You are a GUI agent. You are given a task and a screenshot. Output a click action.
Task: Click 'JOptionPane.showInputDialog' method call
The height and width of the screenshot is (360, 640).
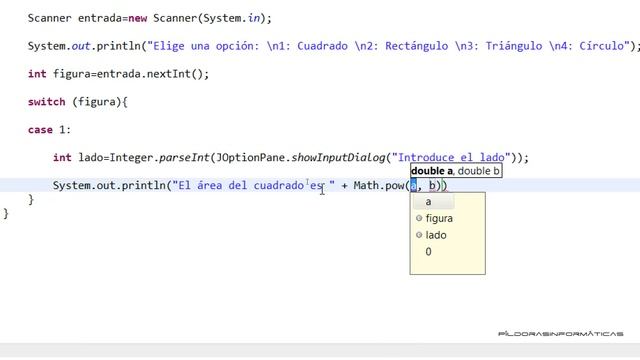[300, 158]
